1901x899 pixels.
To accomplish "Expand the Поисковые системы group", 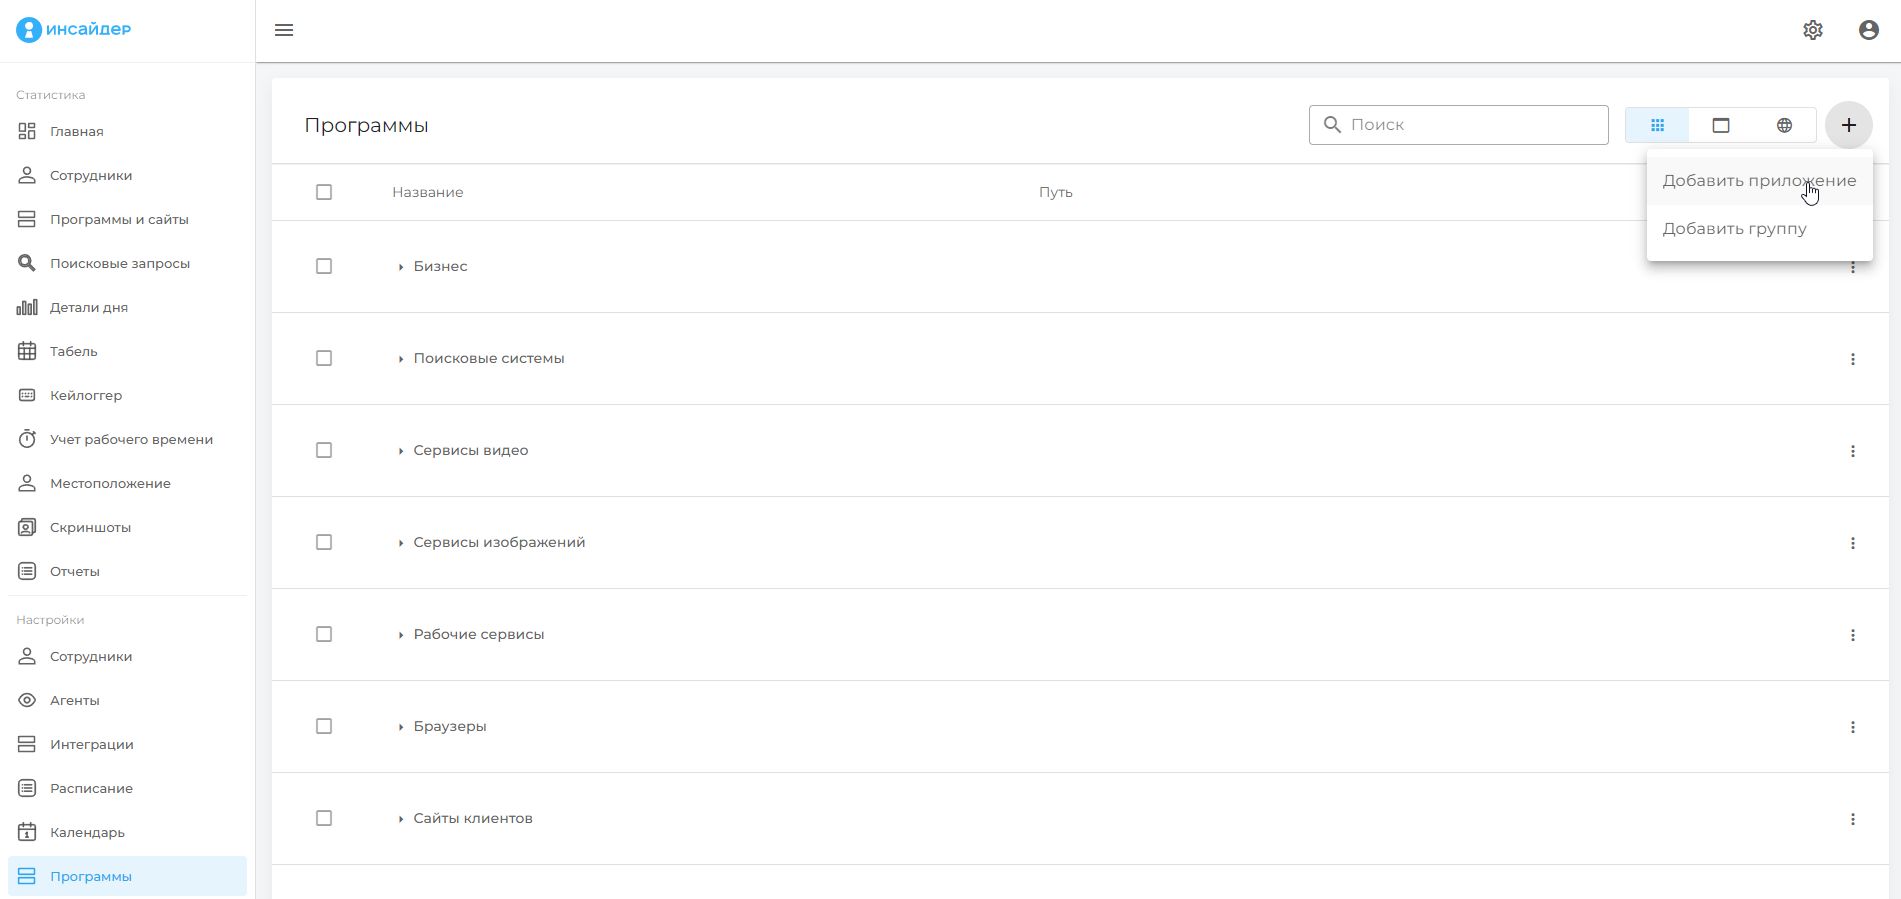I will click(401, 359).
